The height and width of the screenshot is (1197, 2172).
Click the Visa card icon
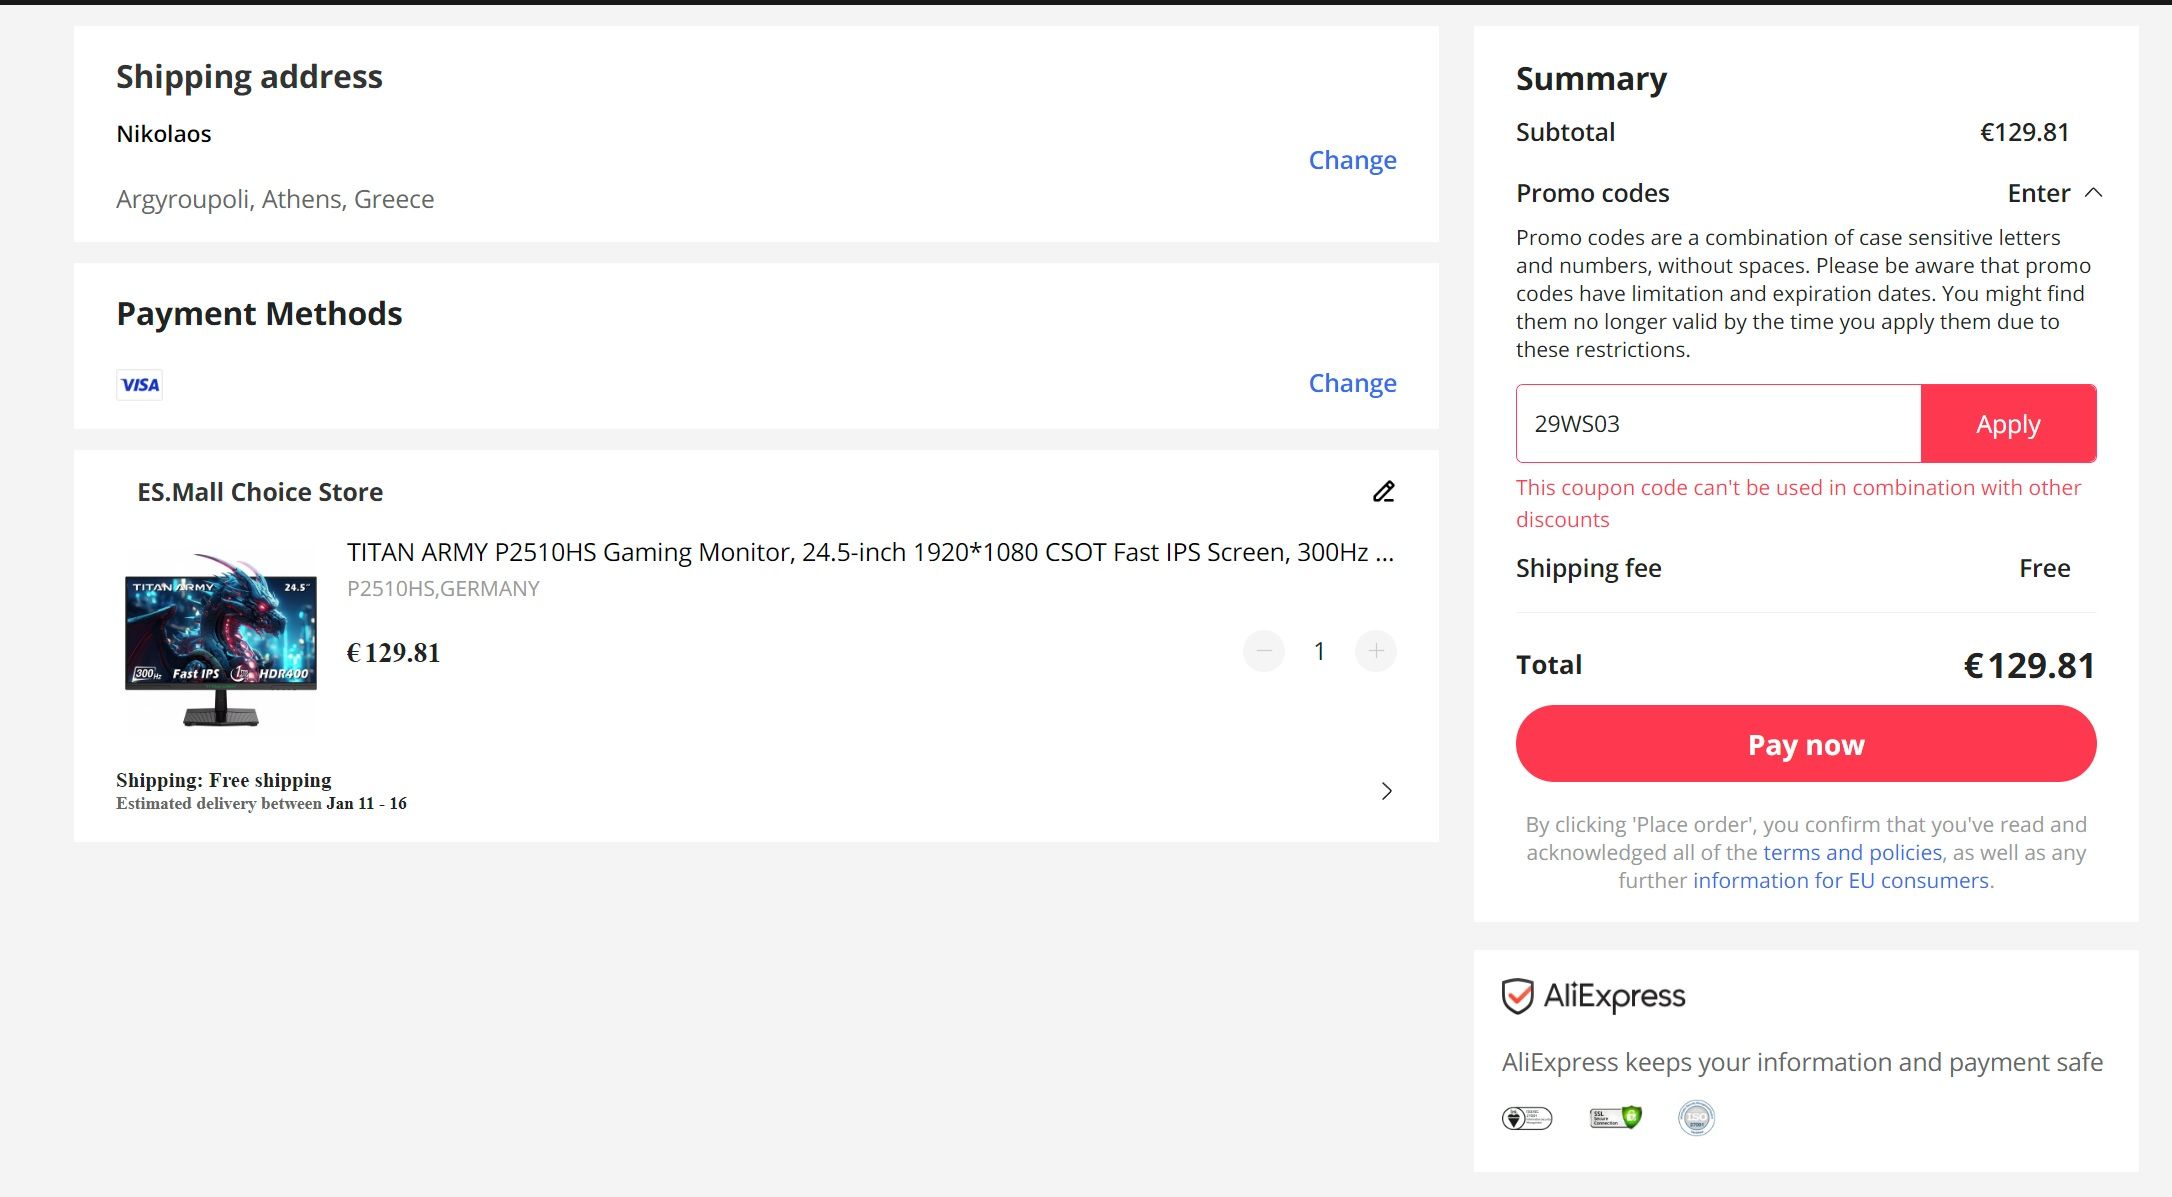coord(139,385)
